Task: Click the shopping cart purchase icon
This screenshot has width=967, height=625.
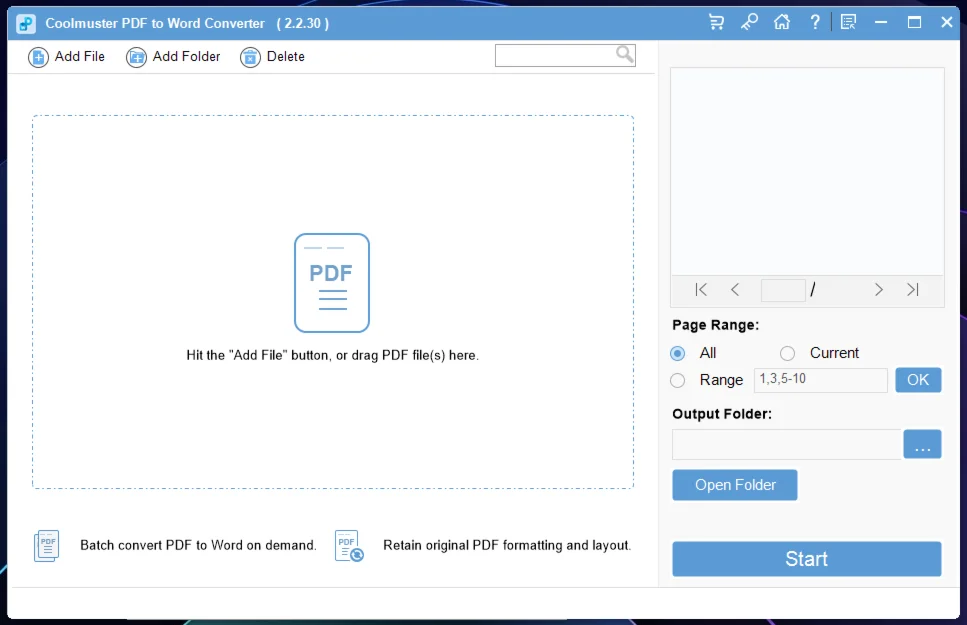Action: click(716, 22)
